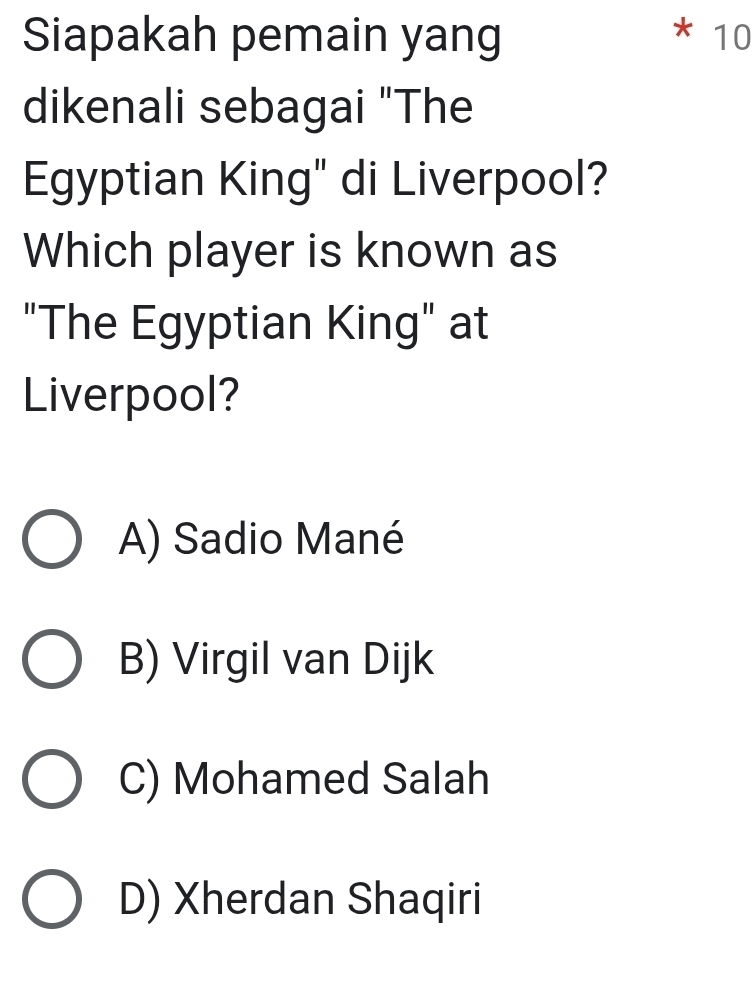Click the 'Siapakah pemain yang' question line
The height and width of the screenshot is (1000, 756).
pos(262,38)
